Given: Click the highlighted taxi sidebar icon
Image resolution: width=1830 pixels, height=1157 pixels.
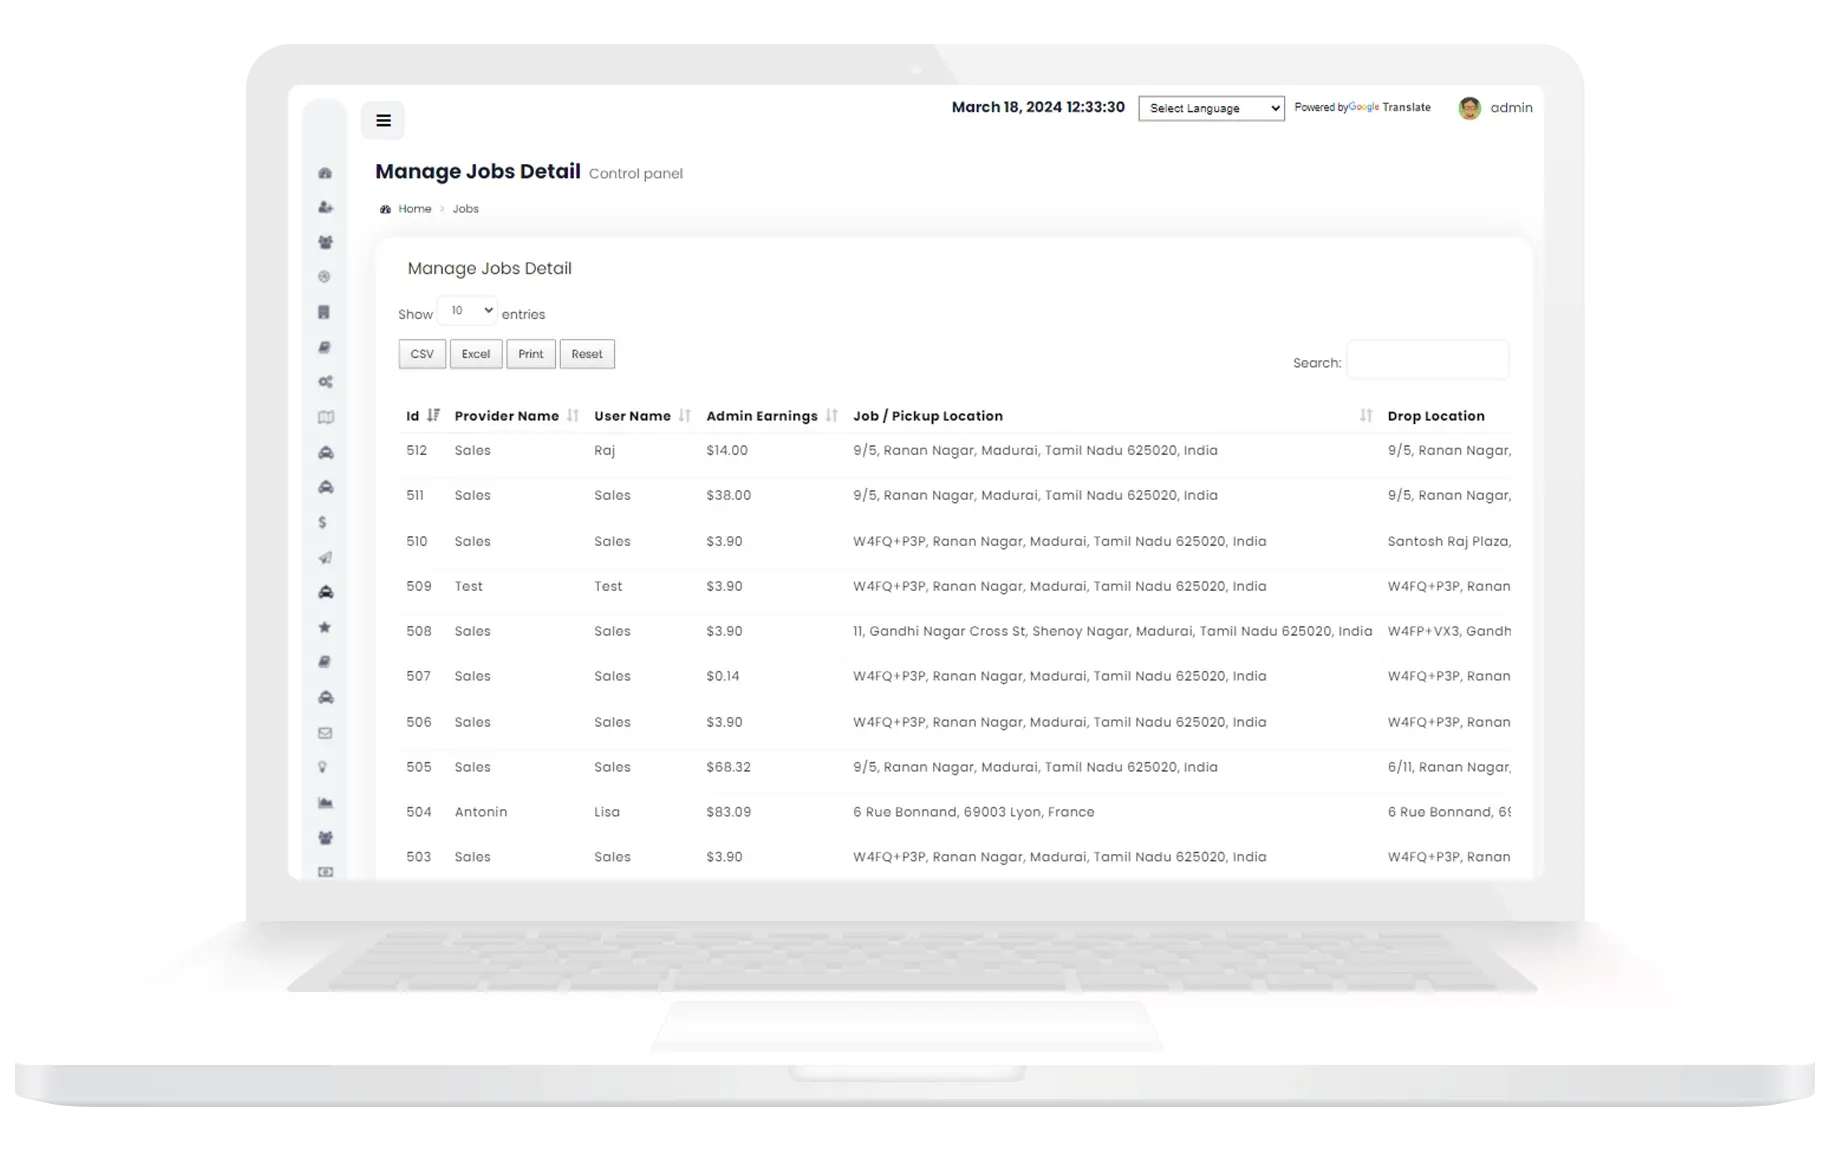Looking at the screenshot, I should pyautogui.click(x=325, y=592).
